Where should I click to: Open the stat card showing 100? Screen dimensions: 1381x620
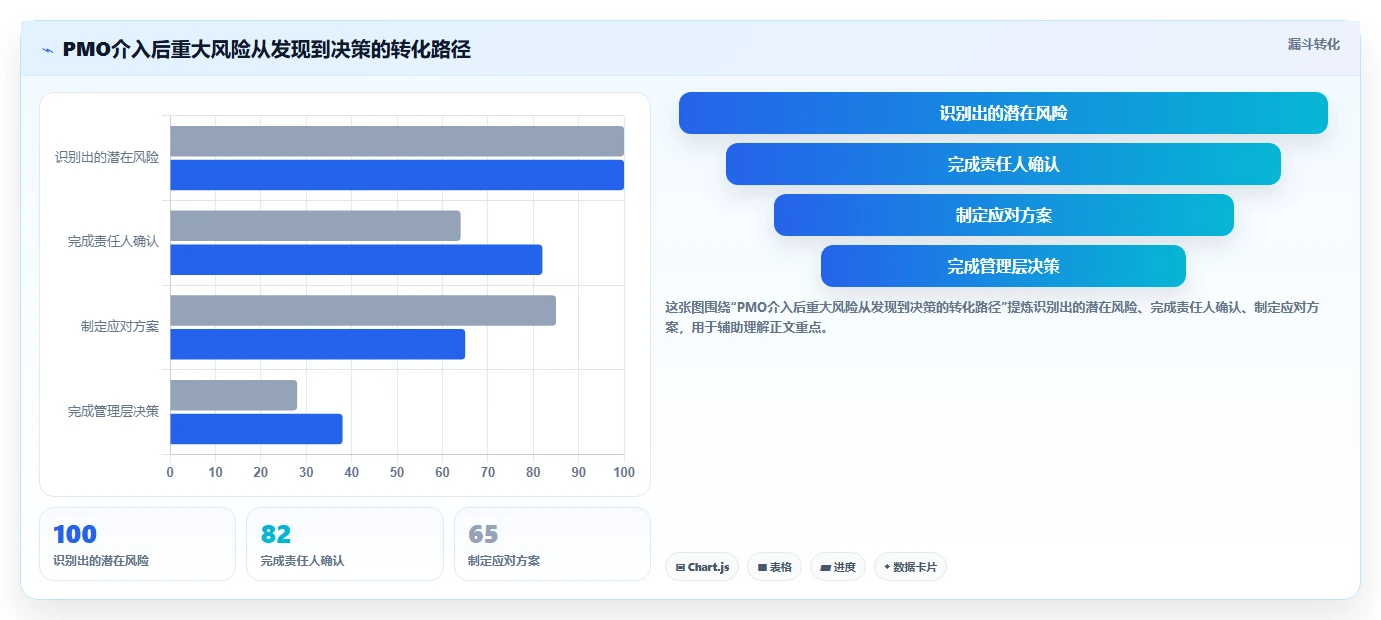(x=137, y=544)
